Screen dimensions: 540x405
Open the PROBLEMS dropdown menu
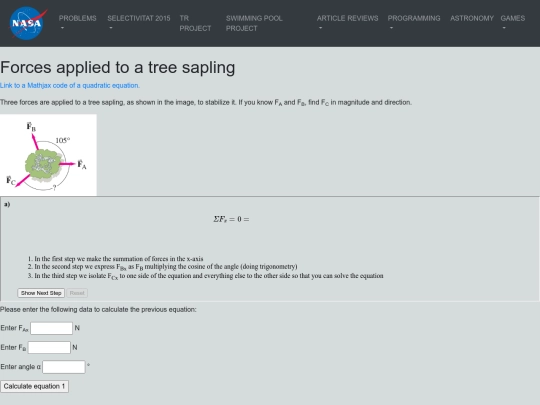click(77, 23)
